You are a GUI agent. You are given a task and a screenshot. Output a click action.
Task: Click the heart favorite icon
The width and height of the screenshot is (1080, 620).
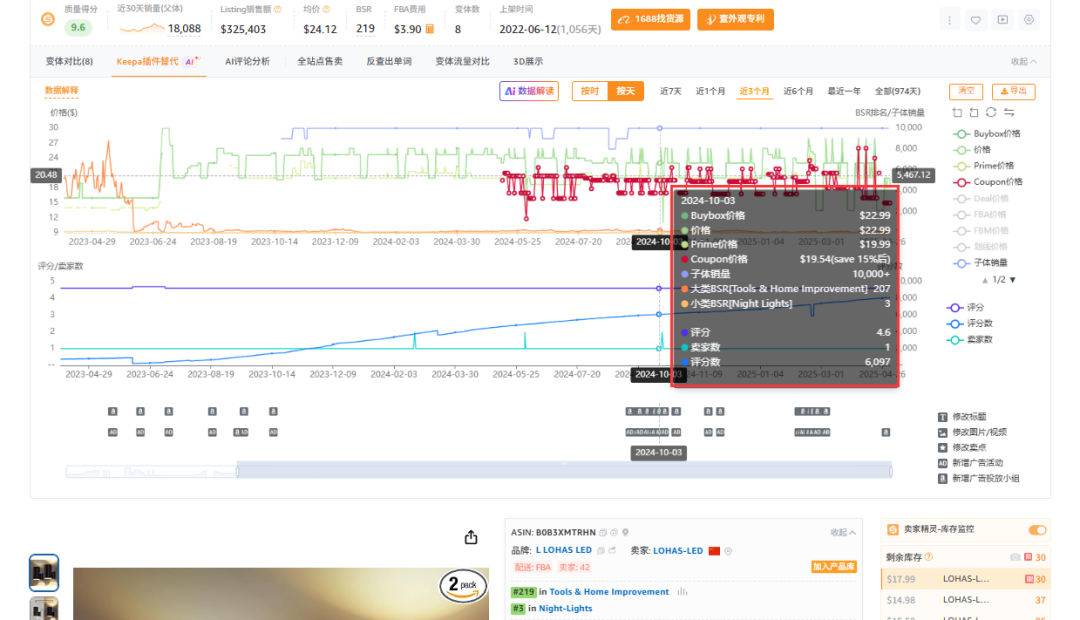[x=976, y=19]
